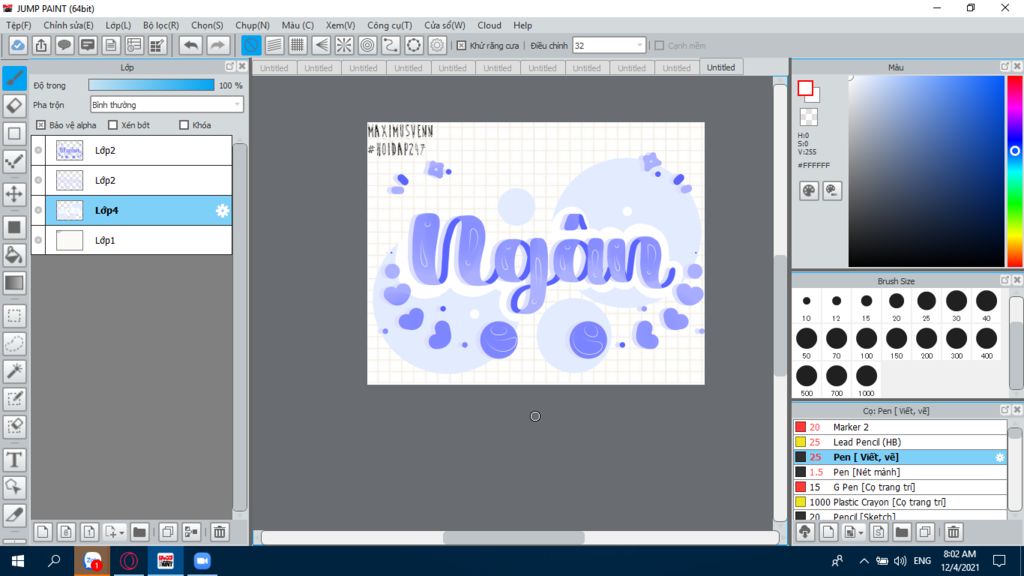1024x576 pixels.
Task: Toggle Cạnh mềm checkbox
Action: click(x=660, y=46)
